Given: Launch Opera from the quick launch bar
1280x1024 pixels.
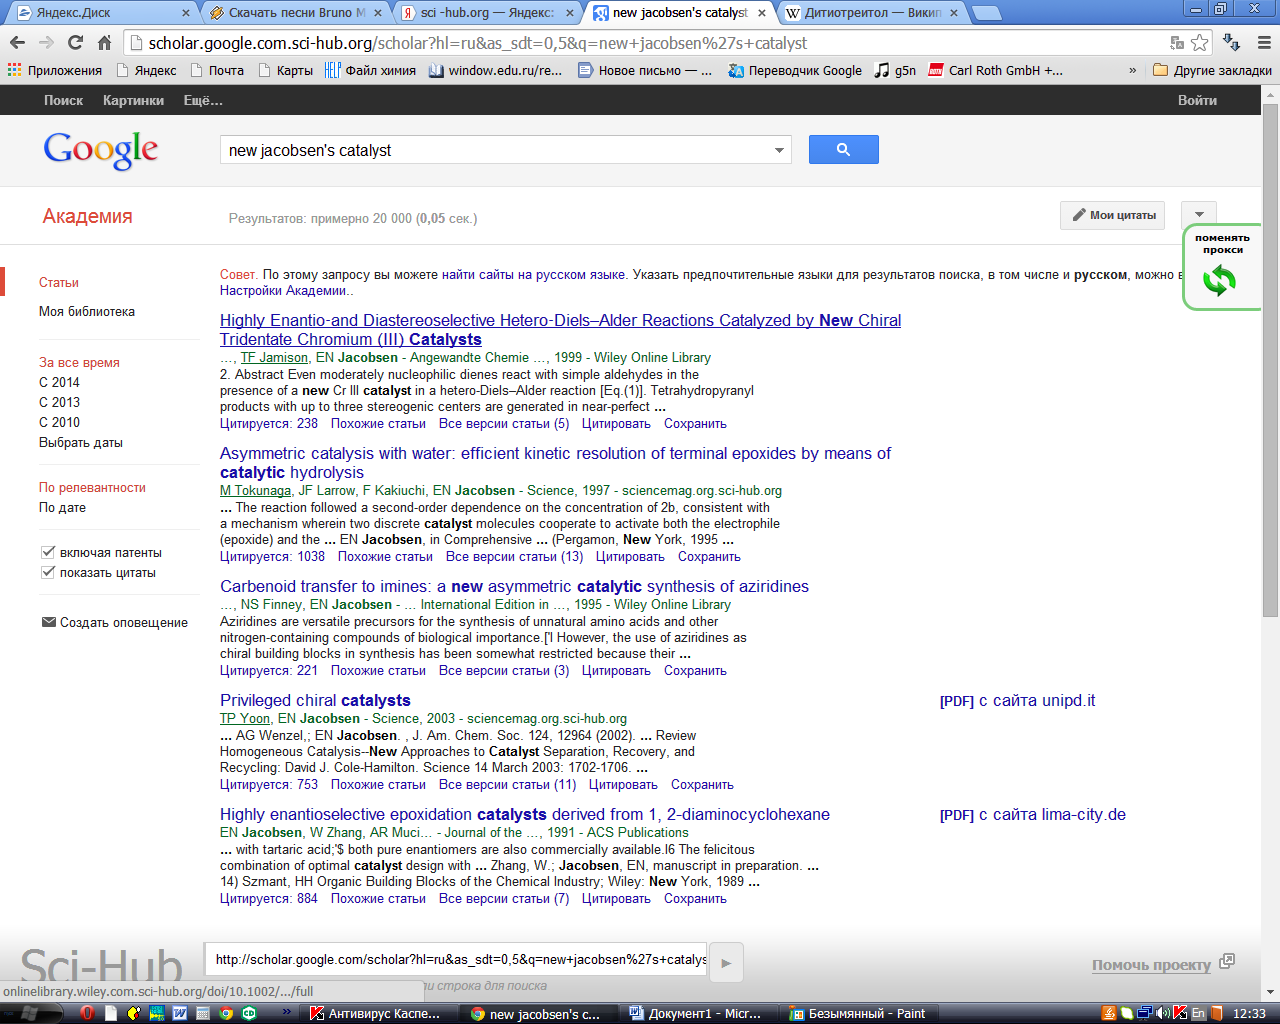Looking at the screenshot, I should click(x=87, y=1013).
